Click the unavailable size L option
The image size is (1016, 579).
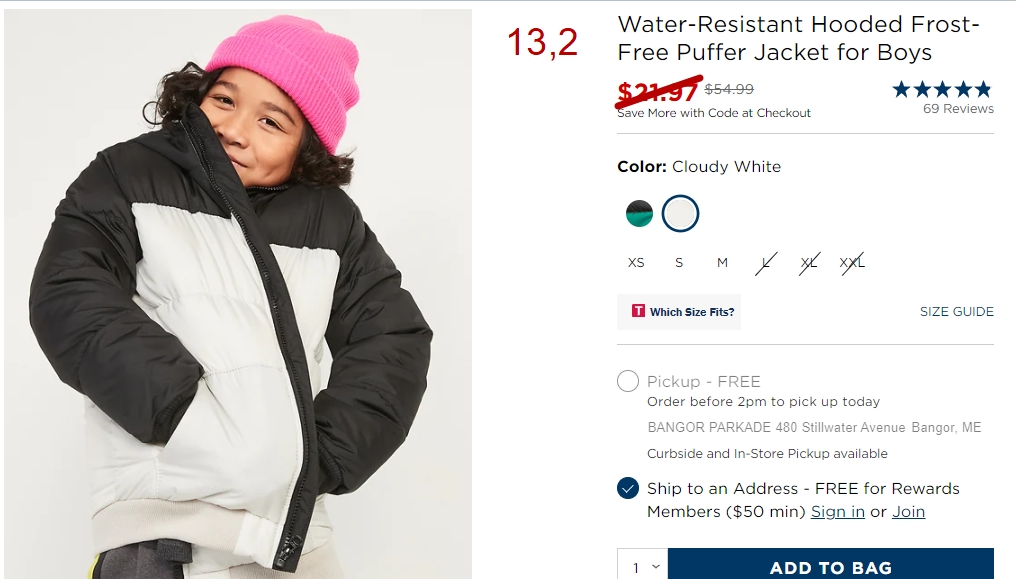pos(766,263)
